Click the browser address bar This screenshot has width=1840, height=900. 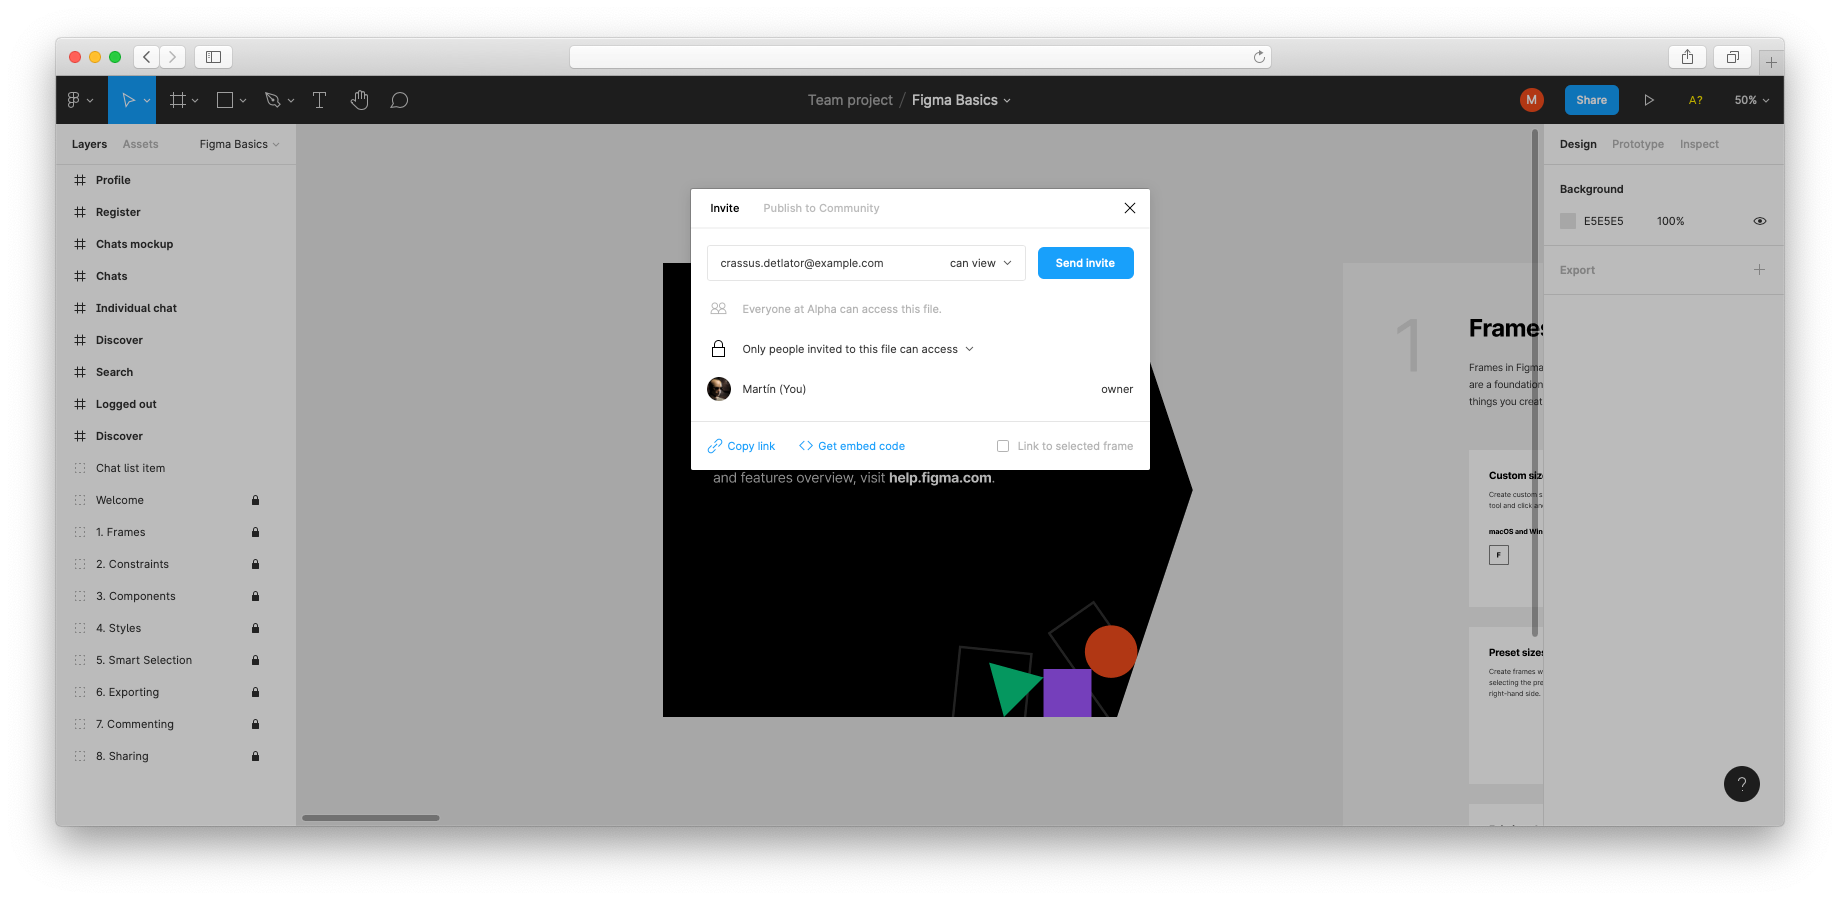tap(920, 57)
